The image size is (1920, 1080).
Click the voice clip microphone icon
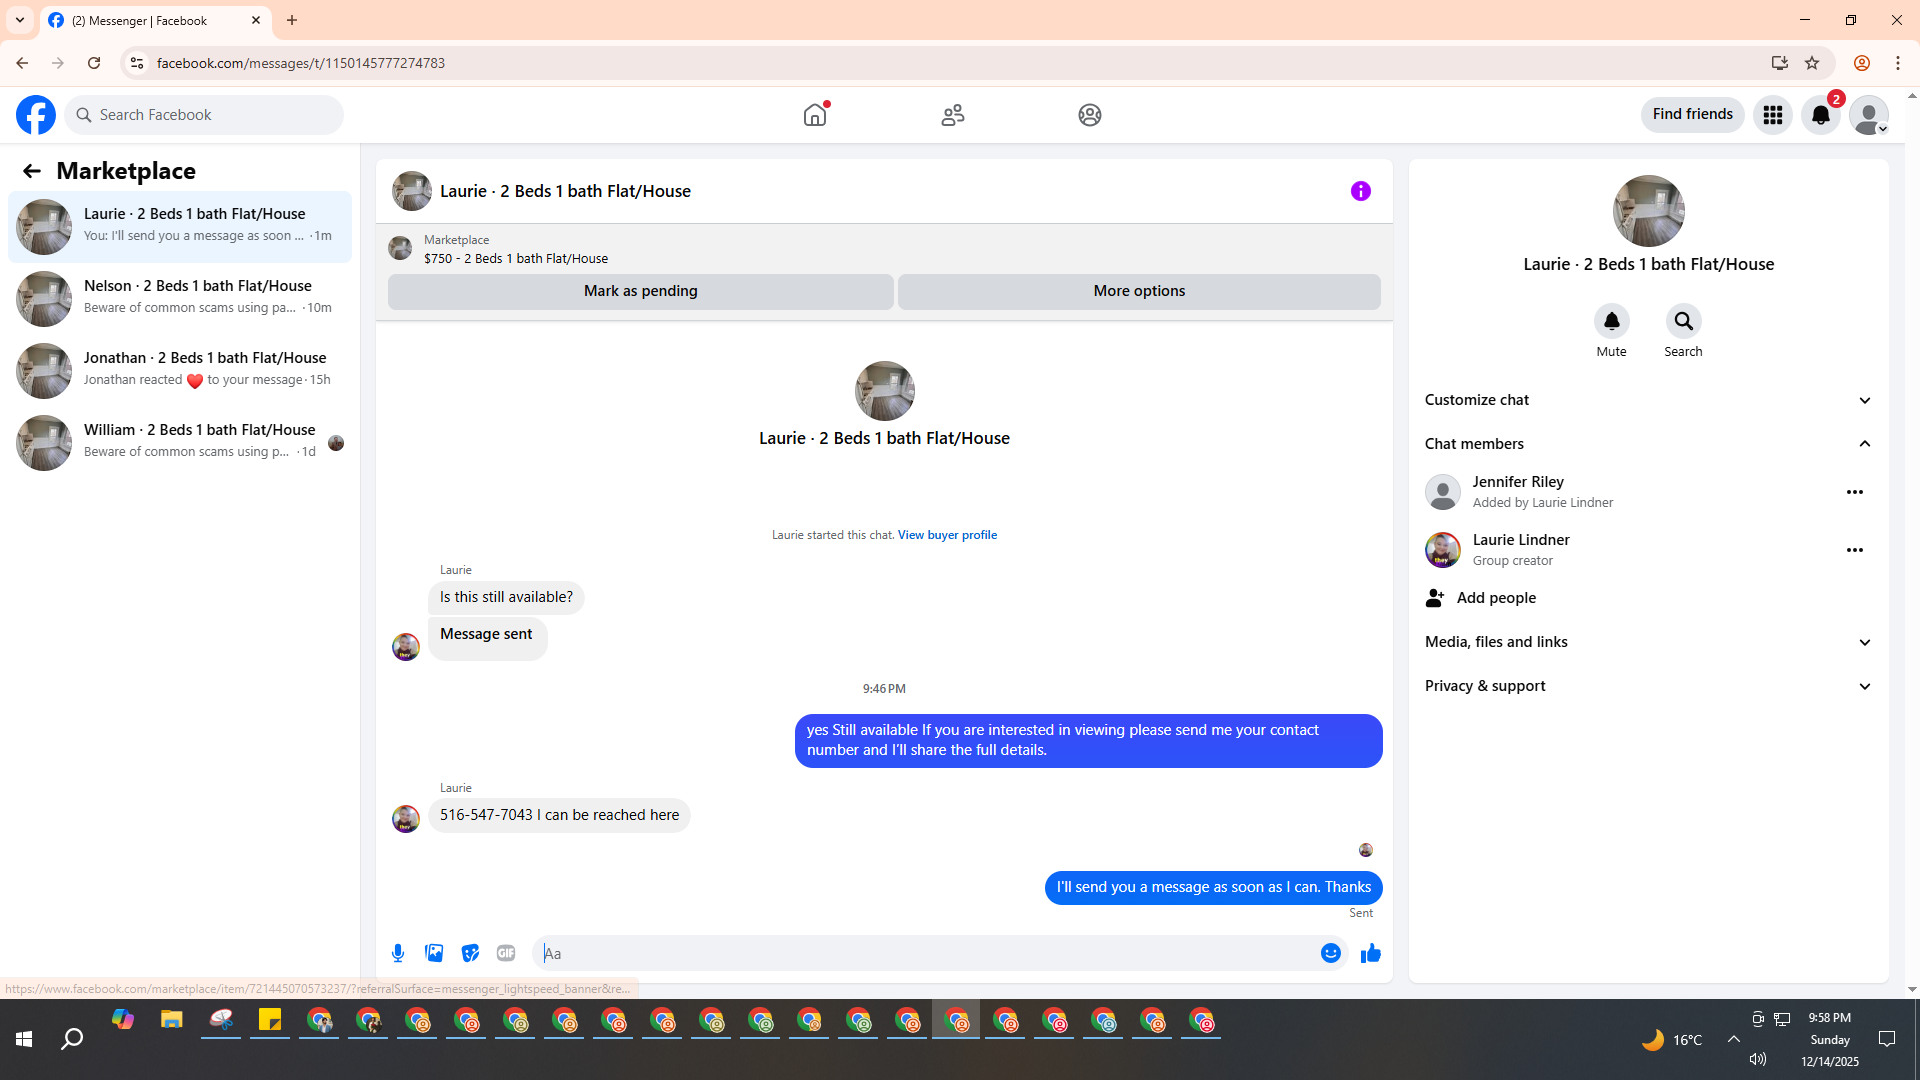tap(398, 953)
